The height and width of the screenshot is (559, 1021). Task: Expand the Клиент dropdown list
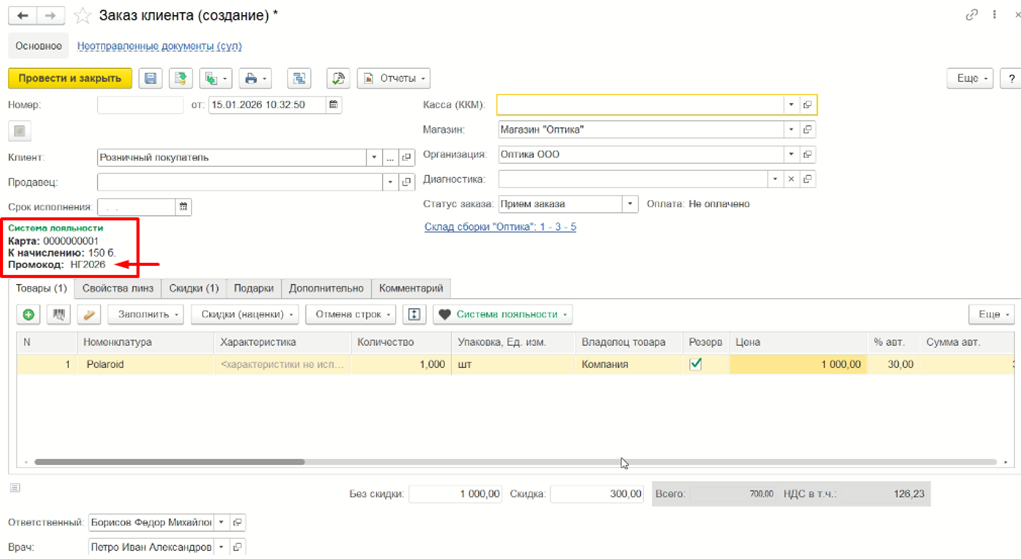[x=374, y=158]
